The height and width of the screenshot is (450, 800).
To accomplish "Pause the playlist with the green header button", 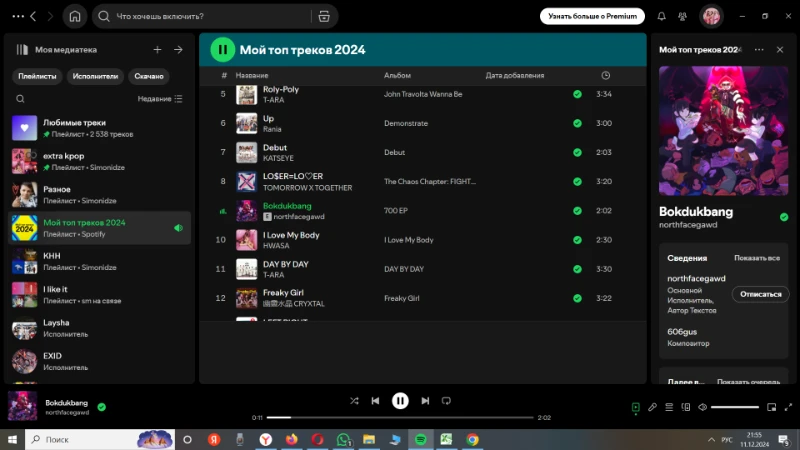I will click(222, 49).
